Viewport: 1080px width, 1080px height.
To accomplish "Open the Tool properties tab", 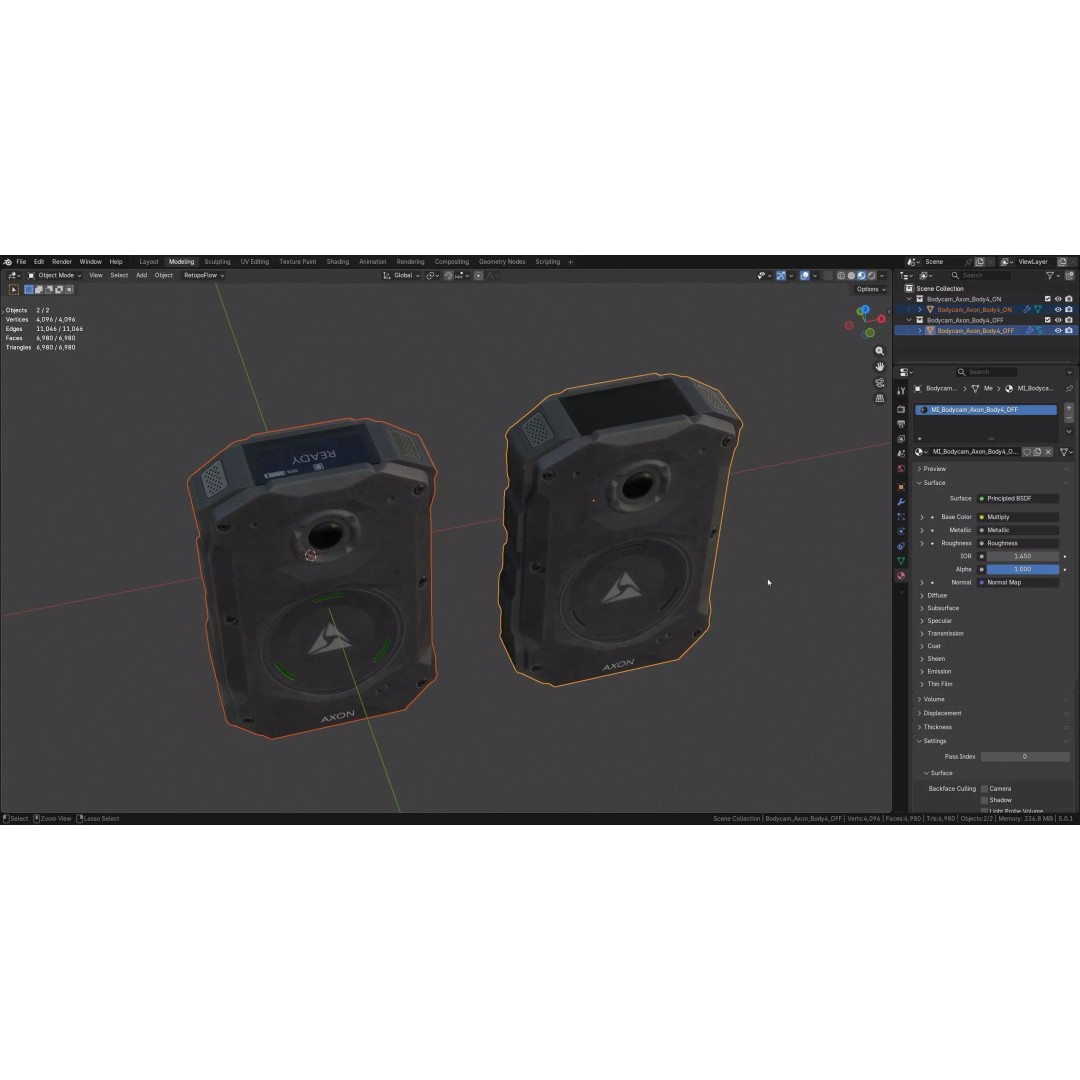I will (901, 391).
